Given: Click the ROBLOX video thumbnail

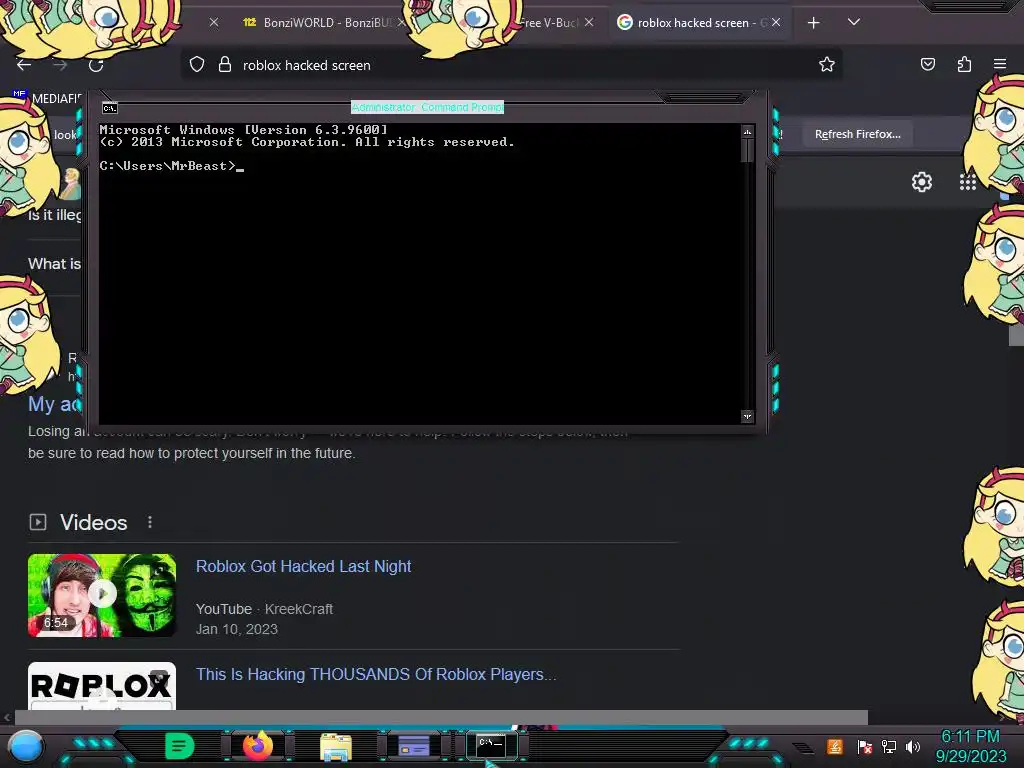Looking at the screenshot, I should (x=102, y=686).
